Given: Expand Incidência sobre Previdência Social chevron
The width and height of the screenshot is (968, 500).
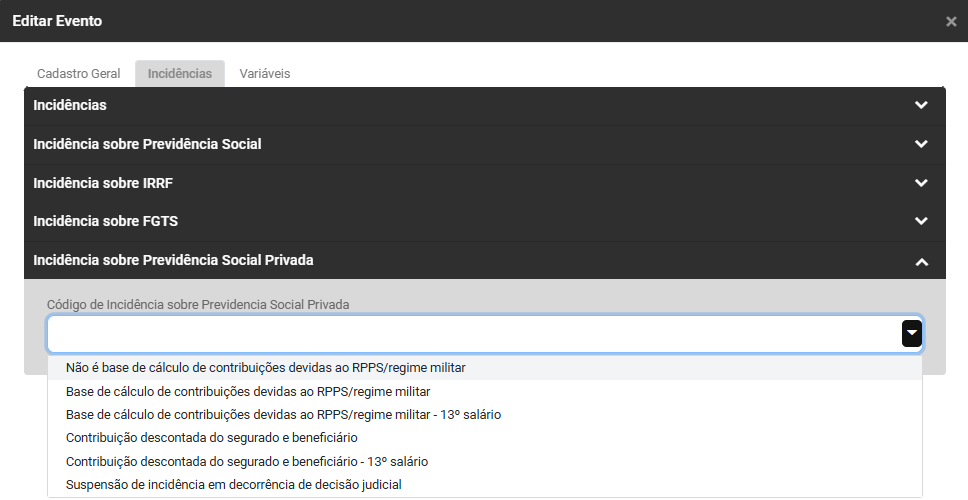Looking at the screenshot, I should (921, 144).
